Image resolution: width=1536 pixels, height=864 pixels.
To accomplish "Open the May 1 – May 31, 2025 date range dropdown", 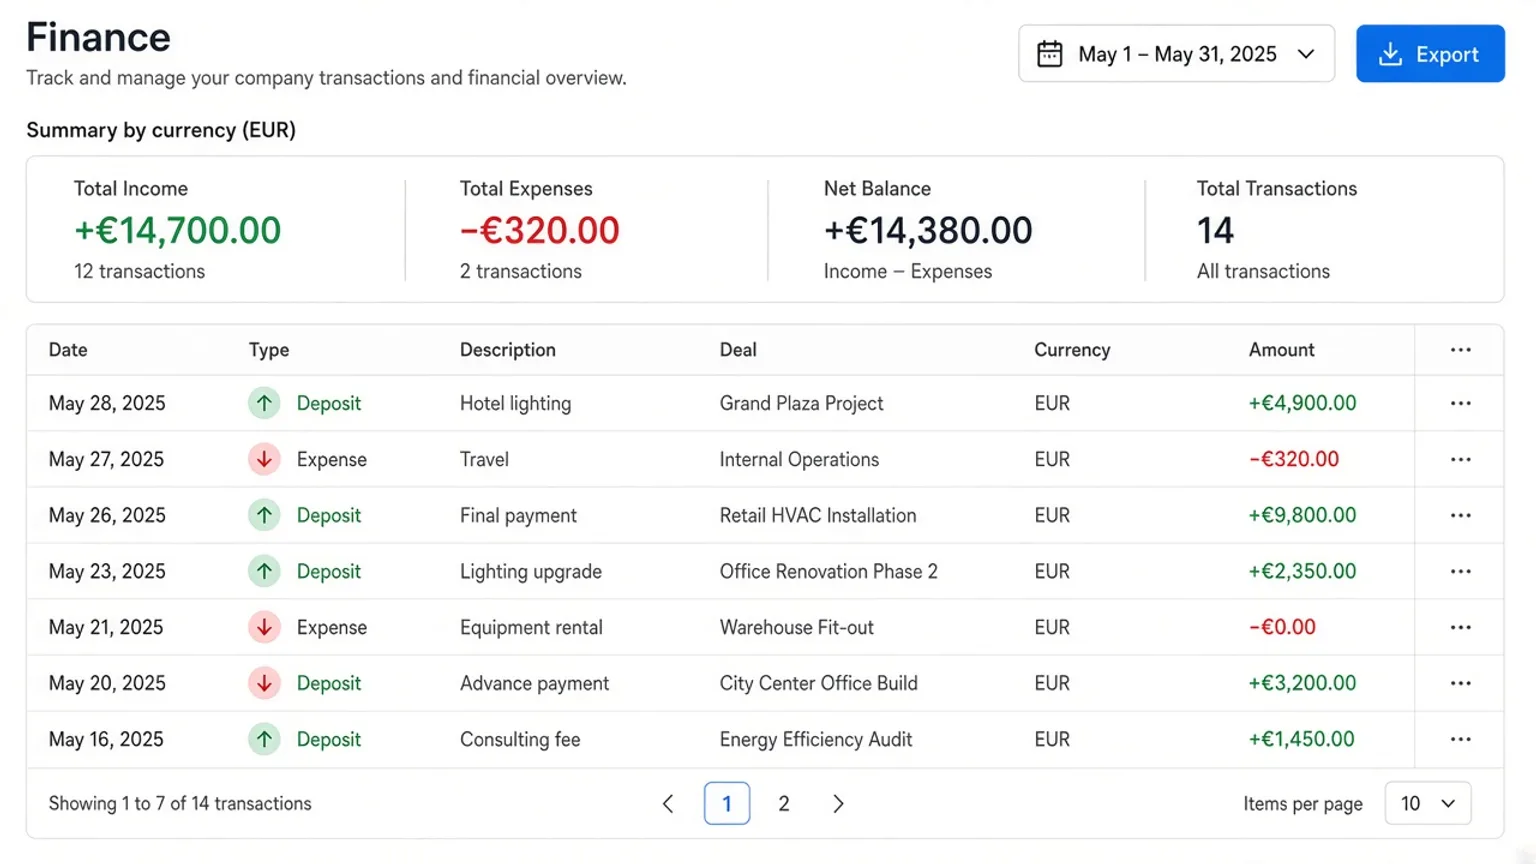I will pyautogui.click(x=1176, y=54).
